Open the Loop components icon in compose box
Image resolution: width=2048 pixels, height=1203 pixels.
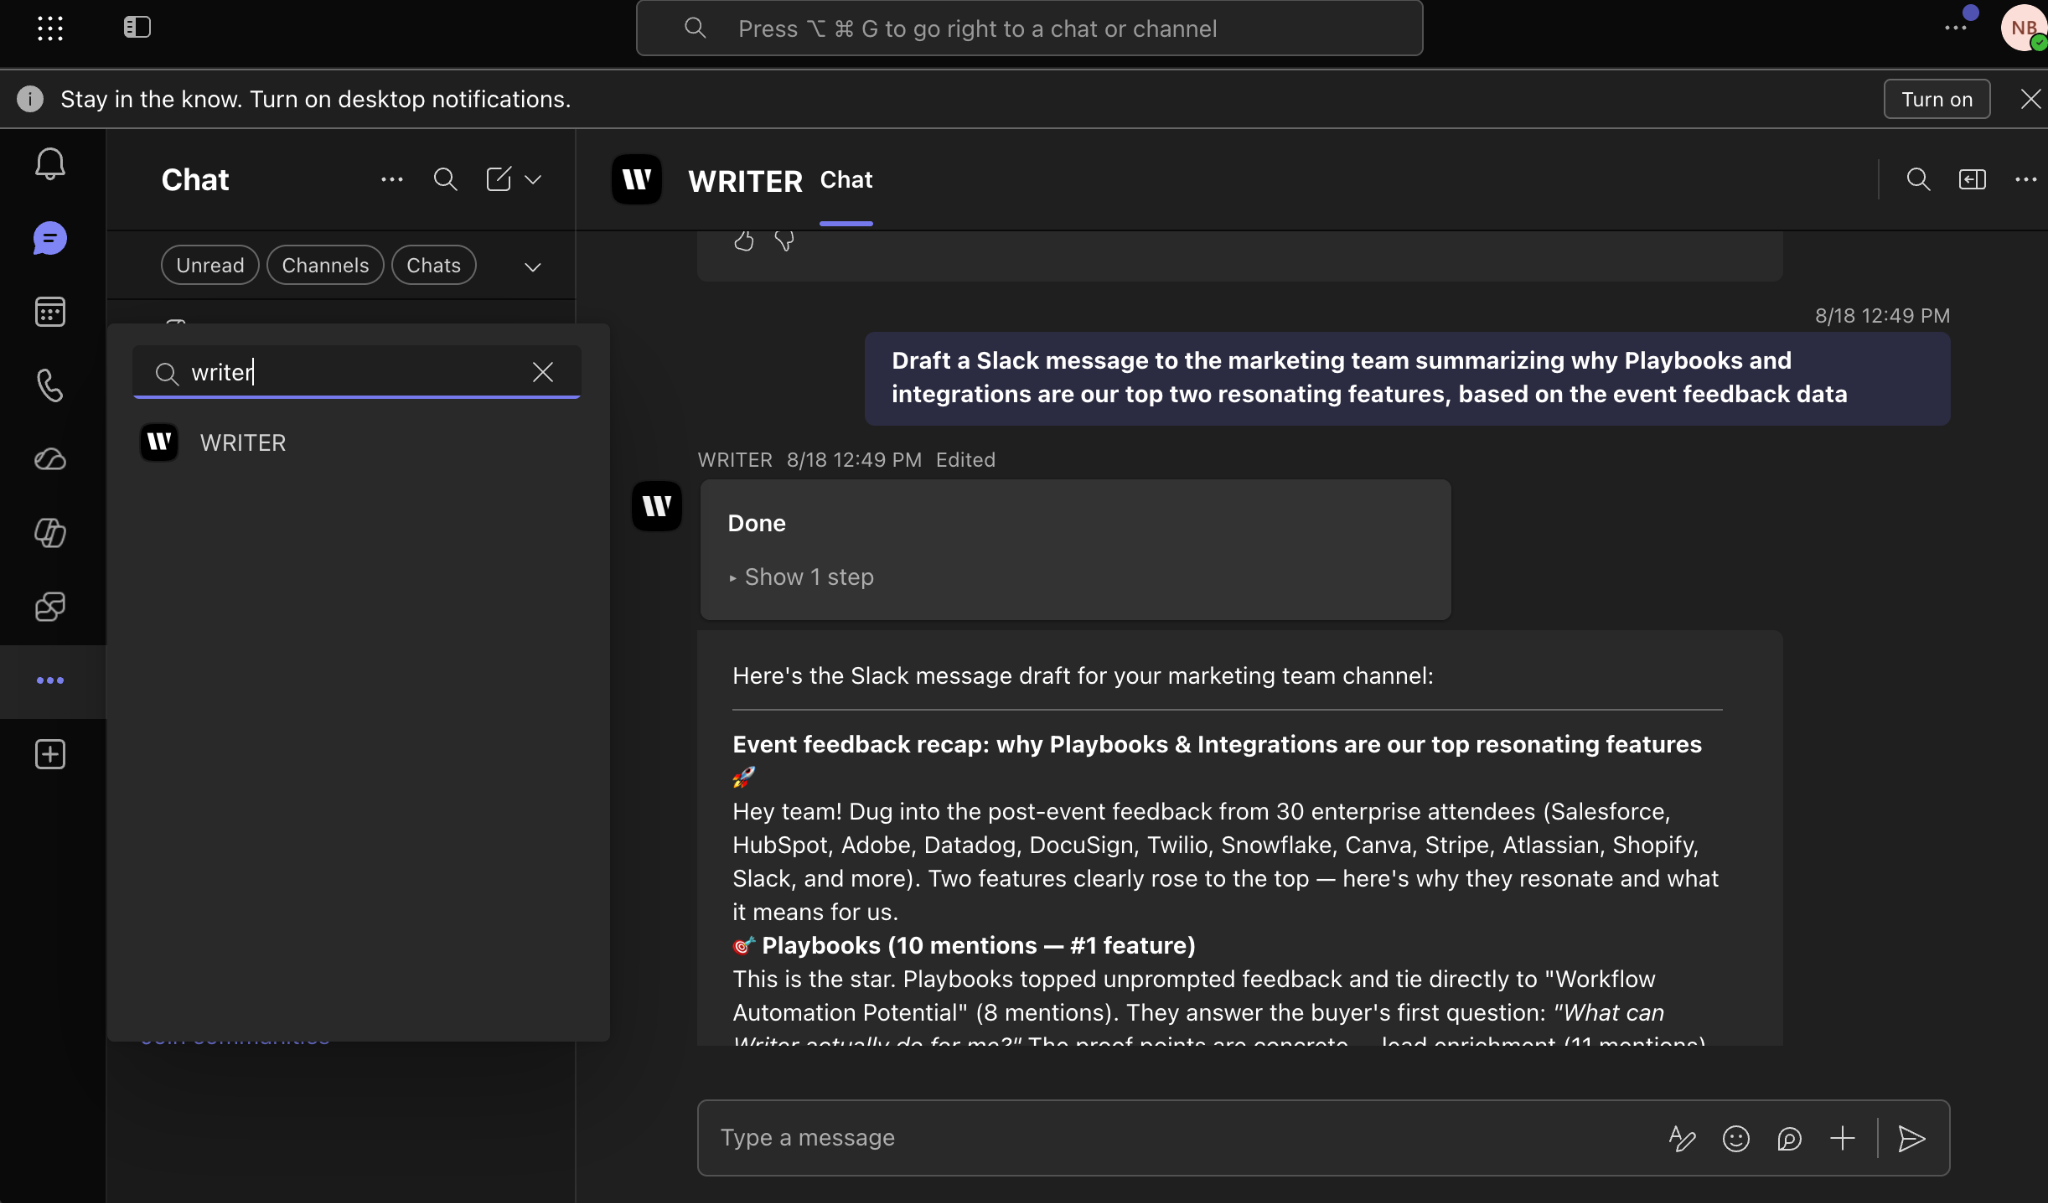[x=1789, y=1138]
